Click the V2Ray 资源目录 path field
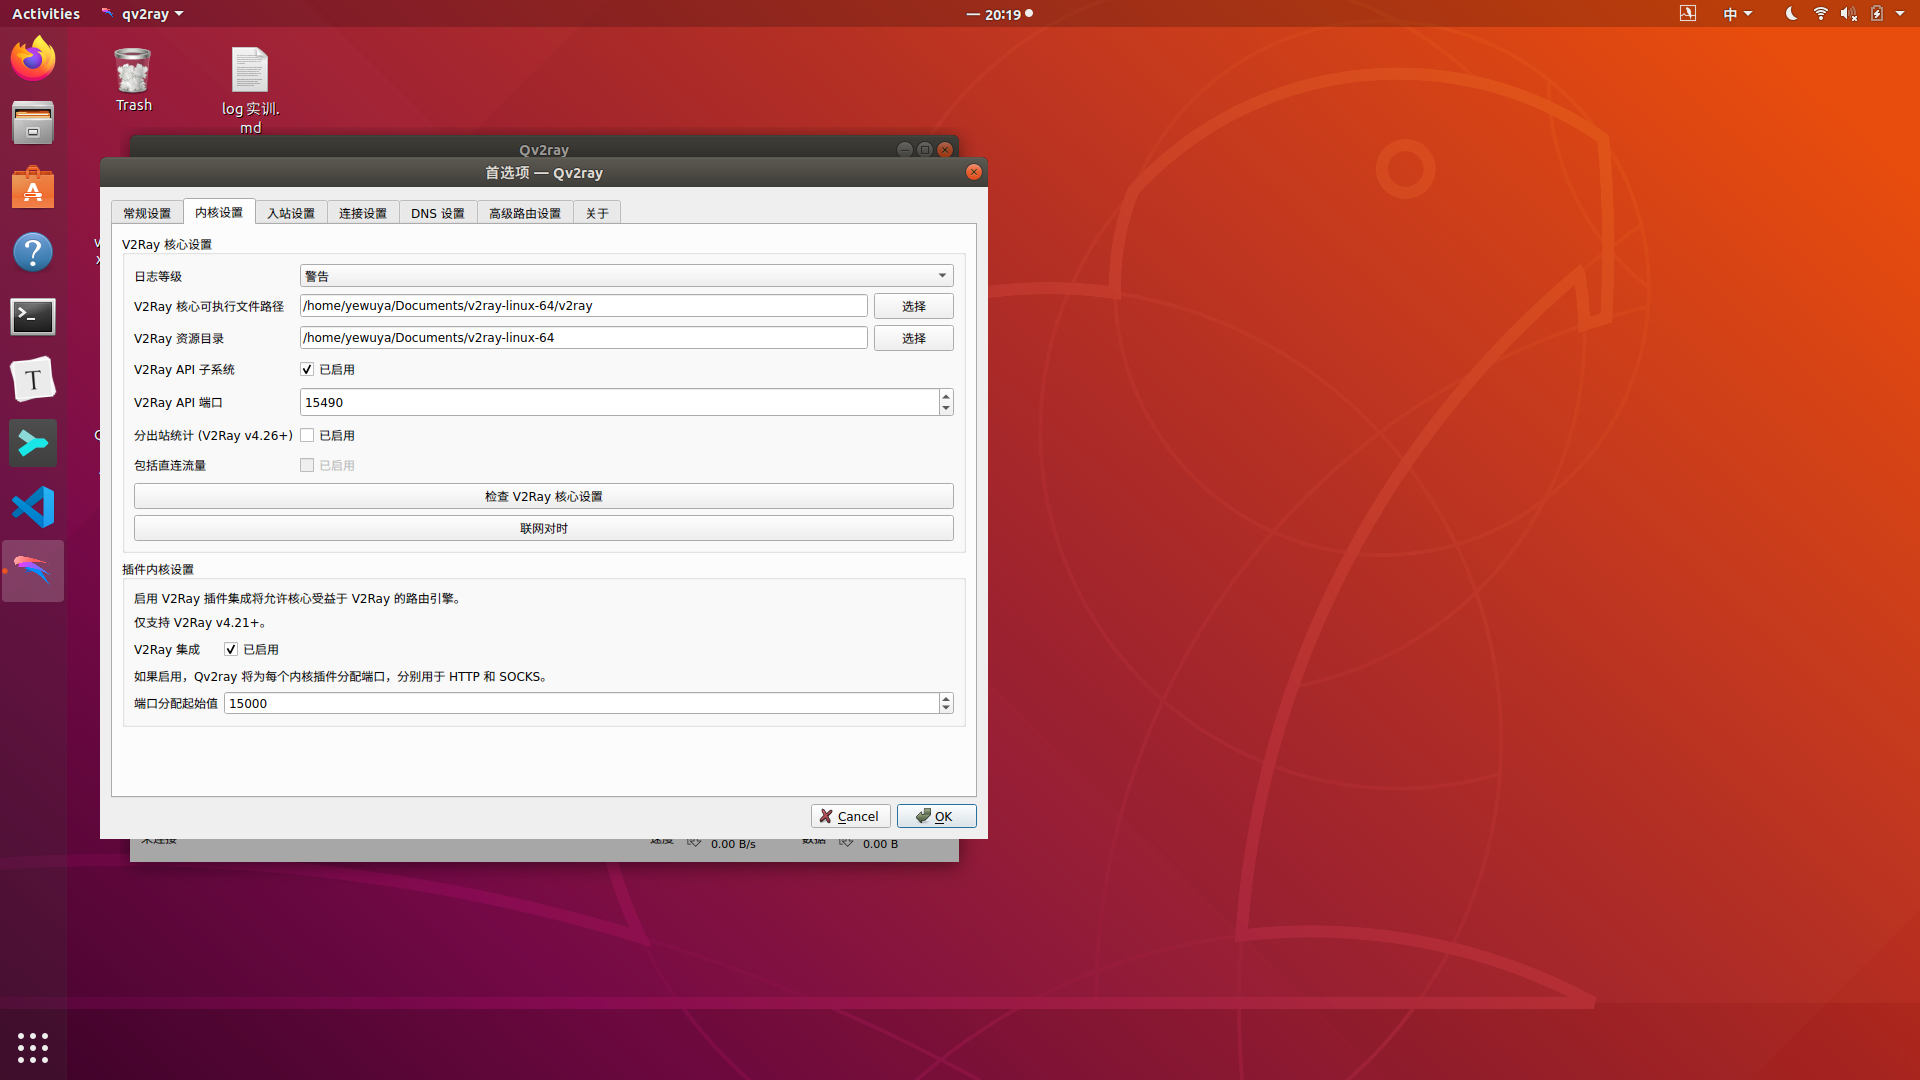This screenshot has height=1080, width=1920. pyautogui.click(x=583, y=338)
